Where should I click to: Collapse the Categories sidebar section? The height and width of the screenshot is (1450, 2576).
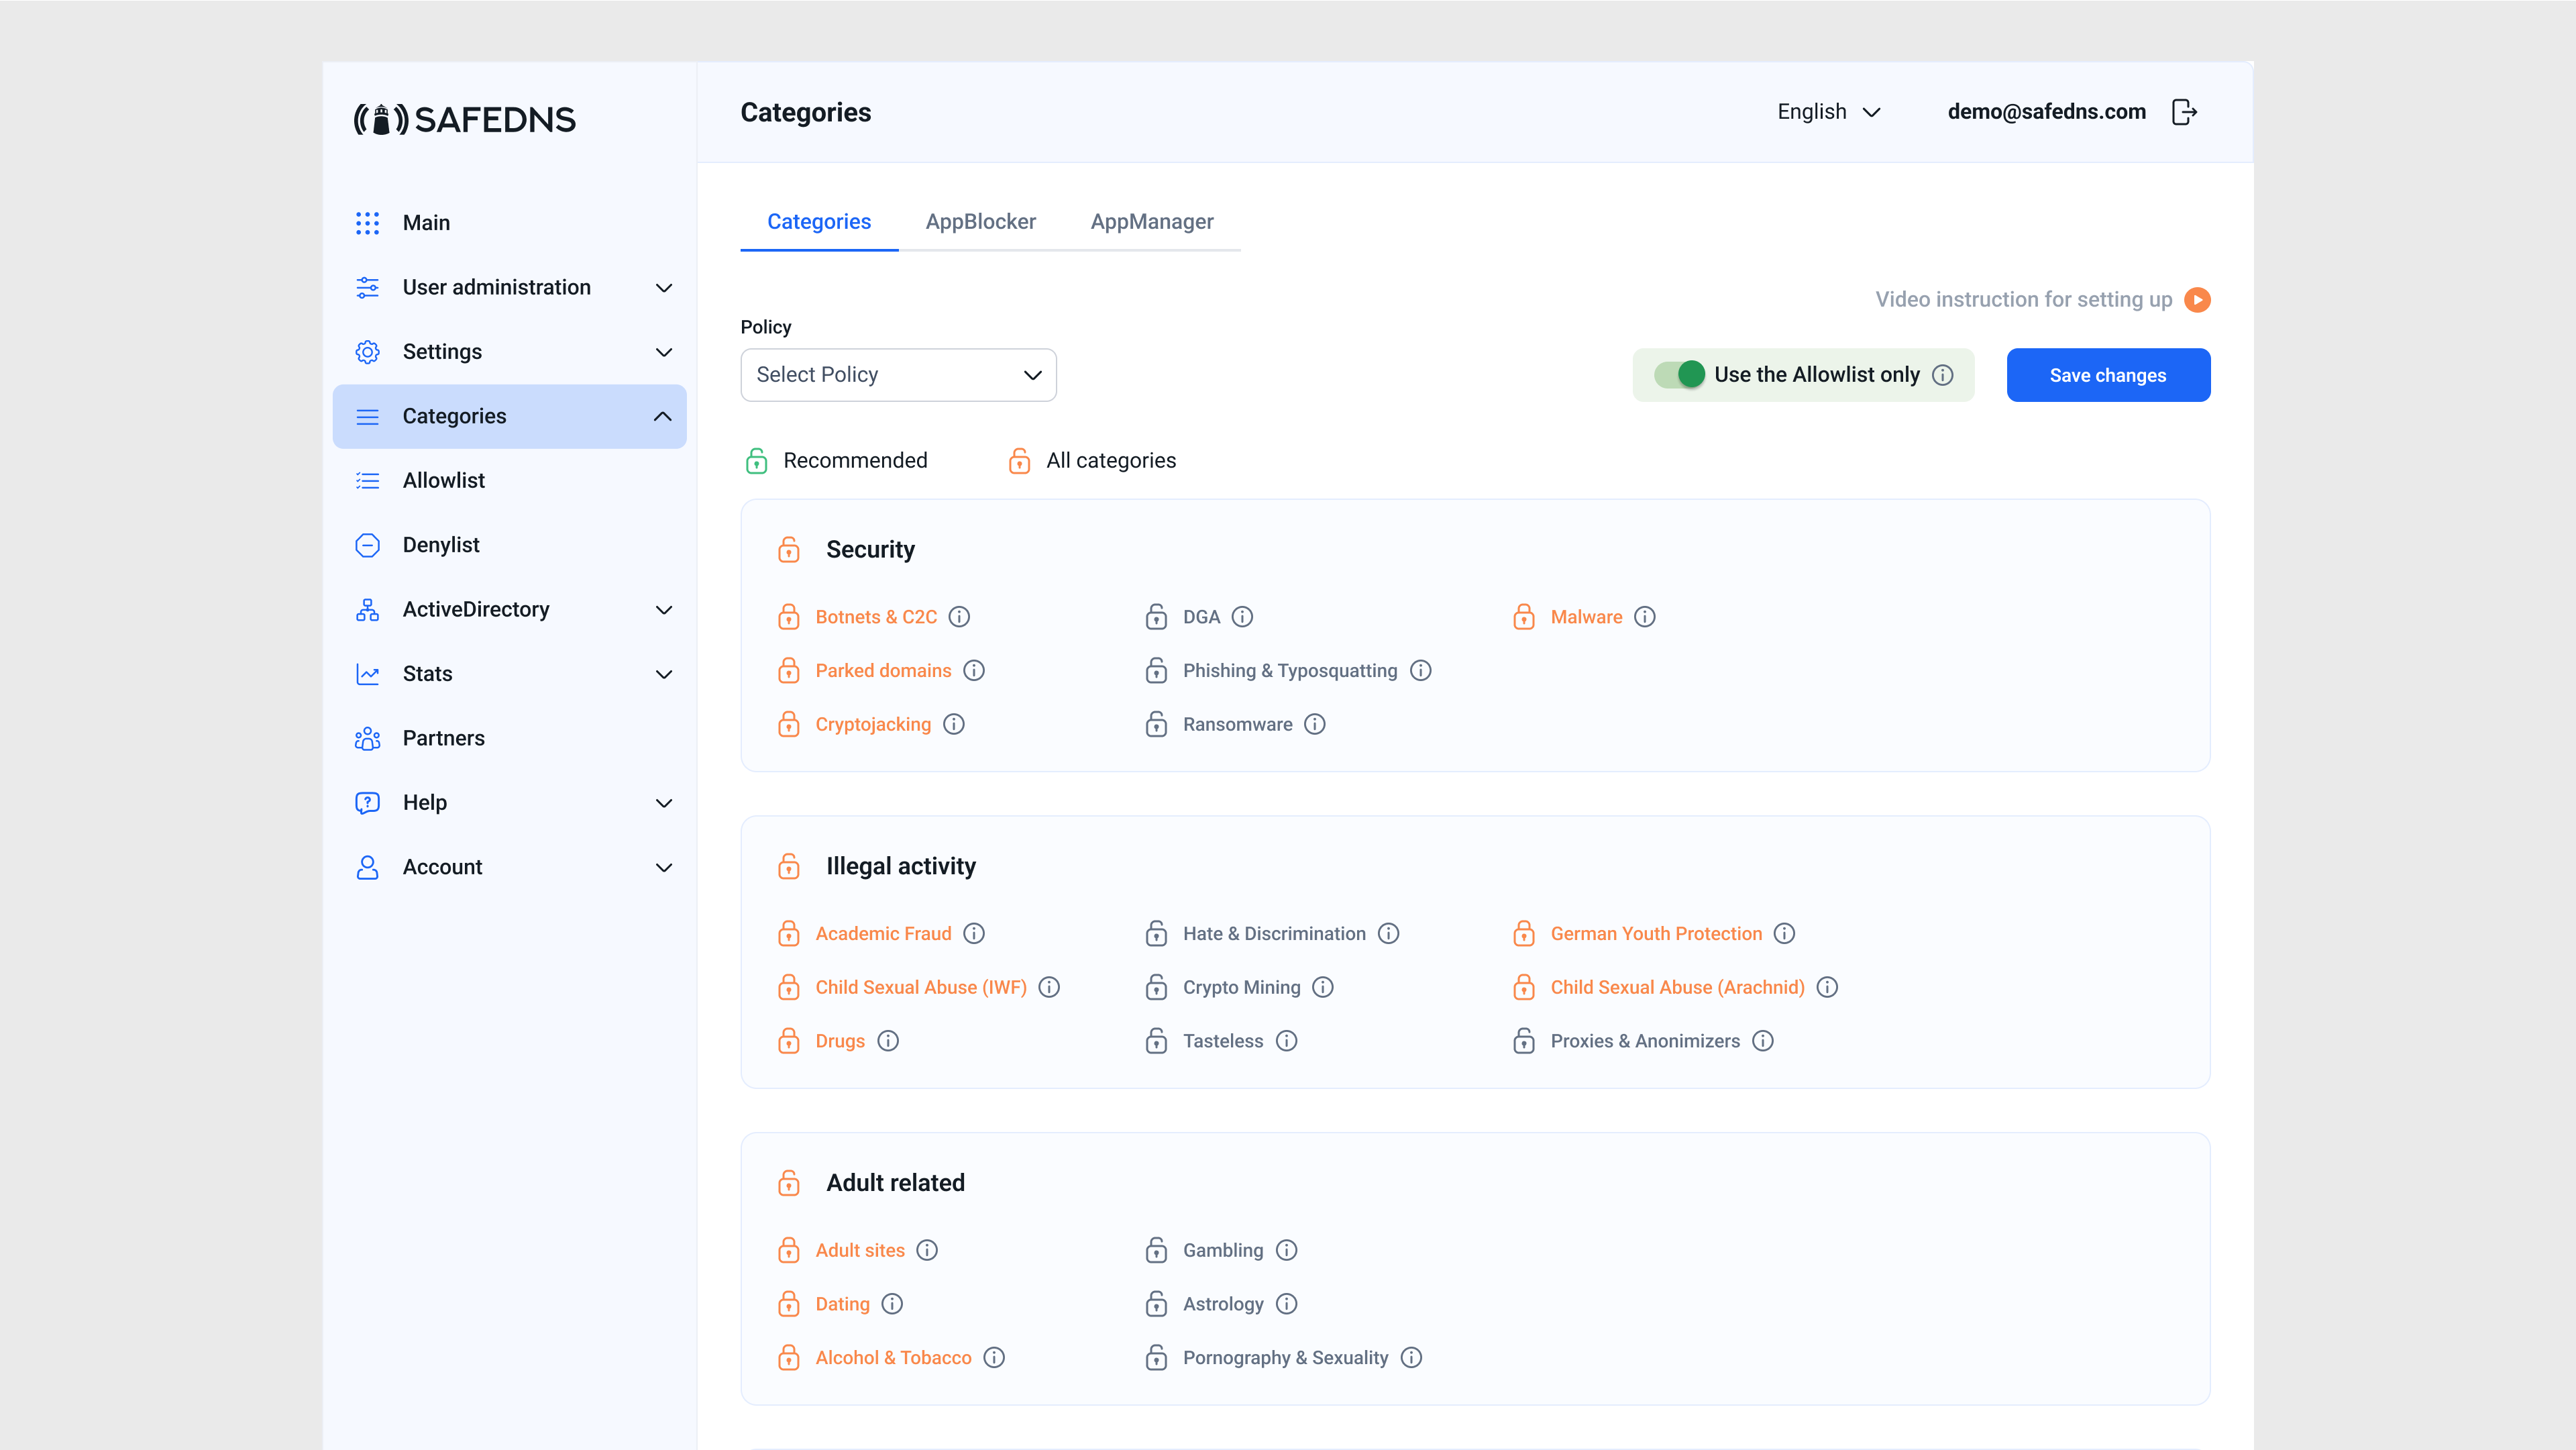662,416
